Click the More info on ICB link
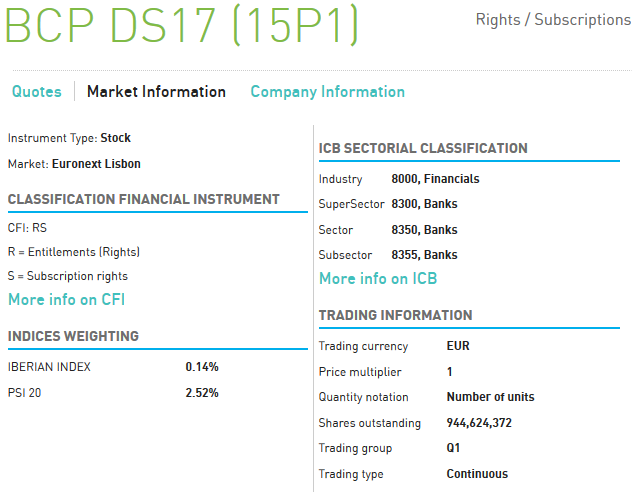 click(x=377, y=279)
